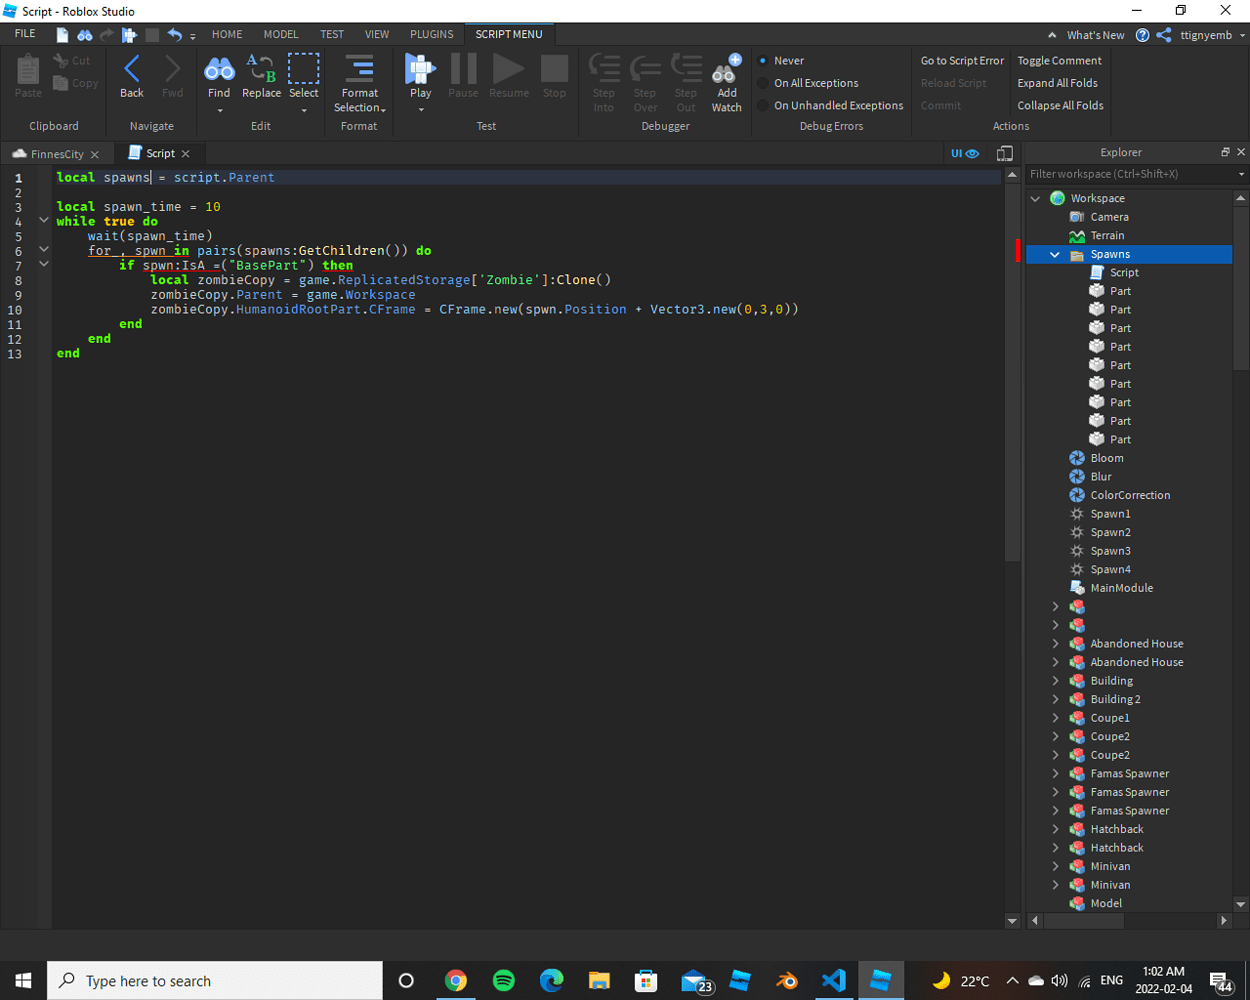Select the Step Over debugger icon
The width and height of the screenshot is (1250, 1000).
tap(645, 68)
